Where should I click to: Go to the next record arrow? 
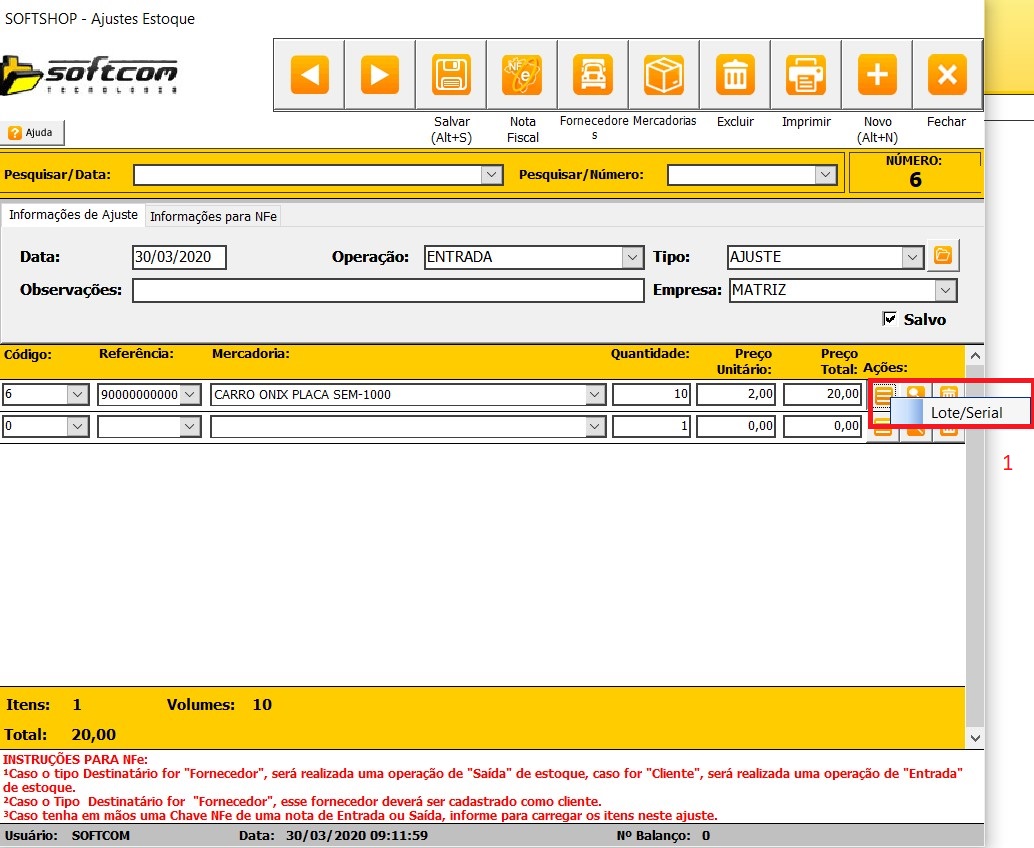(380, 75)
